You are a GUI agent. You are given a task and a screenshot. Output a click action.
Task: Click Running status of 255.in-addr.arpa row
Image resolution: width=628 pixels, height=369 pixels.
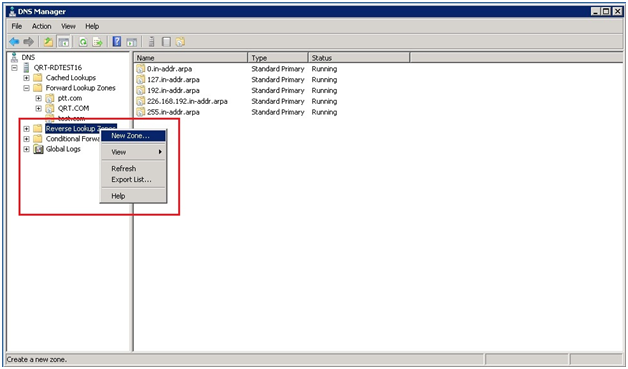[324, 112]
